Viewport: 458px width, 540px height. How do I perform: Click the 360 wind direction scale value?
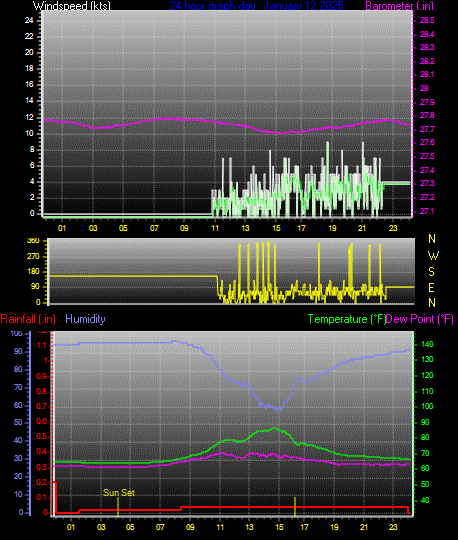[x=33, y=240]
